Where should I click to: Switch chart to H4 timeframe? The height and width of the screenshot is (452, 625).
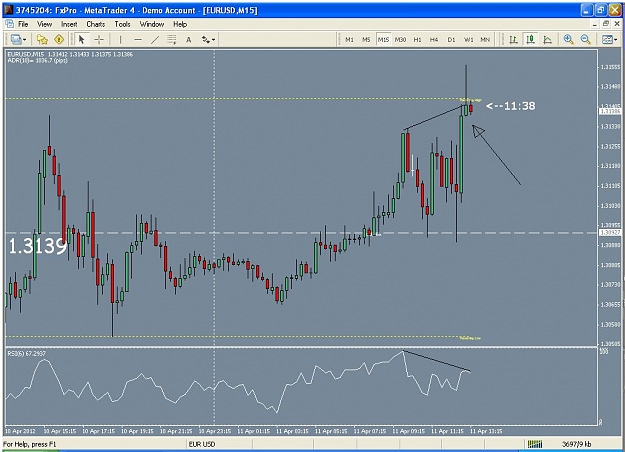(x=434, y=39)
